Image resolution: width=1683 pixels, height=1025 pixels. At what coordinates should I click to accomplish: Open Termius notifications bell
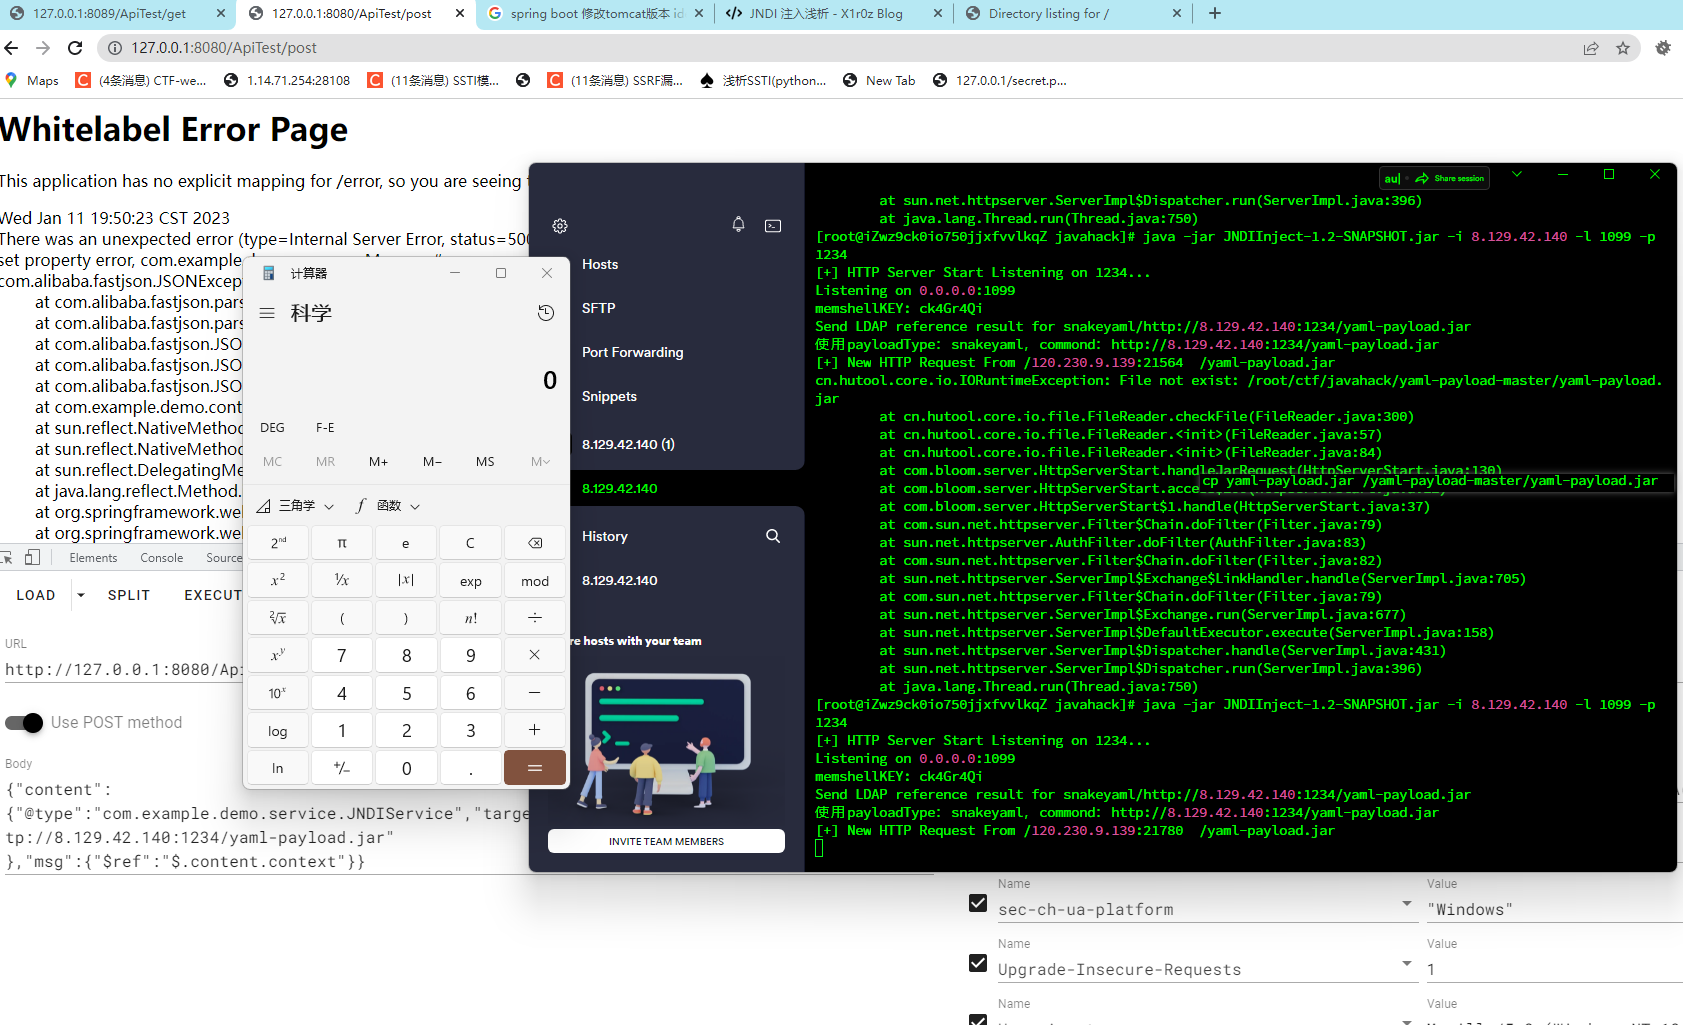[738, 225]
